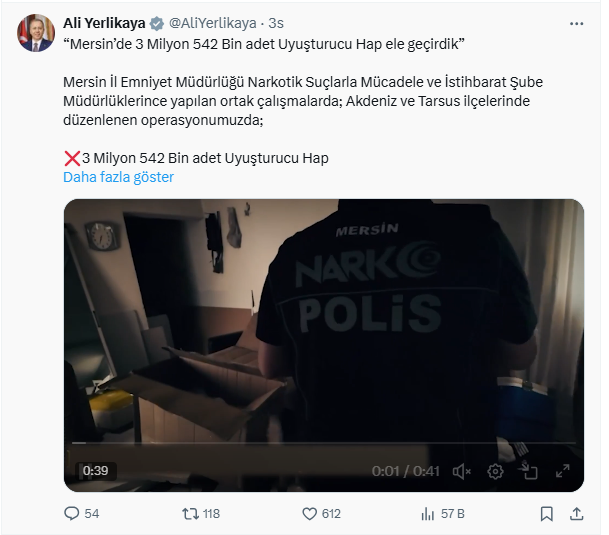The height and width of the screenshot is (535, 609).
Task: Open Ali Yerlikaya profile avatar
Action: (x=36, y=33)
